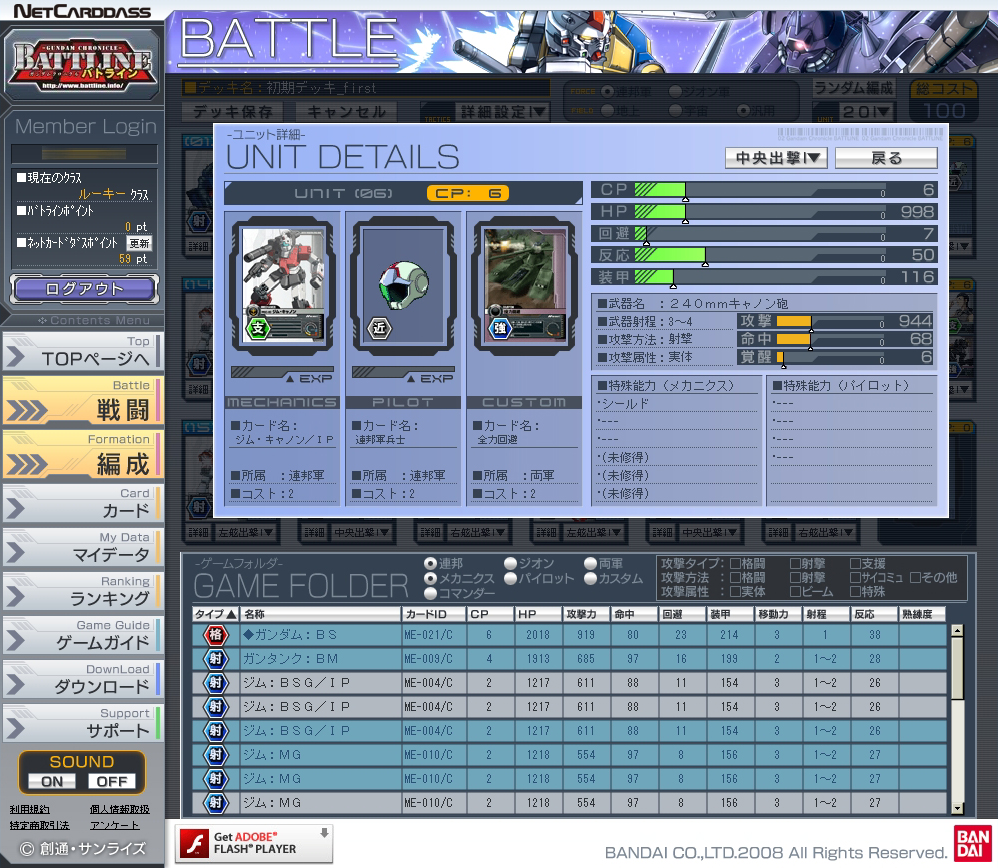Turn sound ON

tap(52, 781)
